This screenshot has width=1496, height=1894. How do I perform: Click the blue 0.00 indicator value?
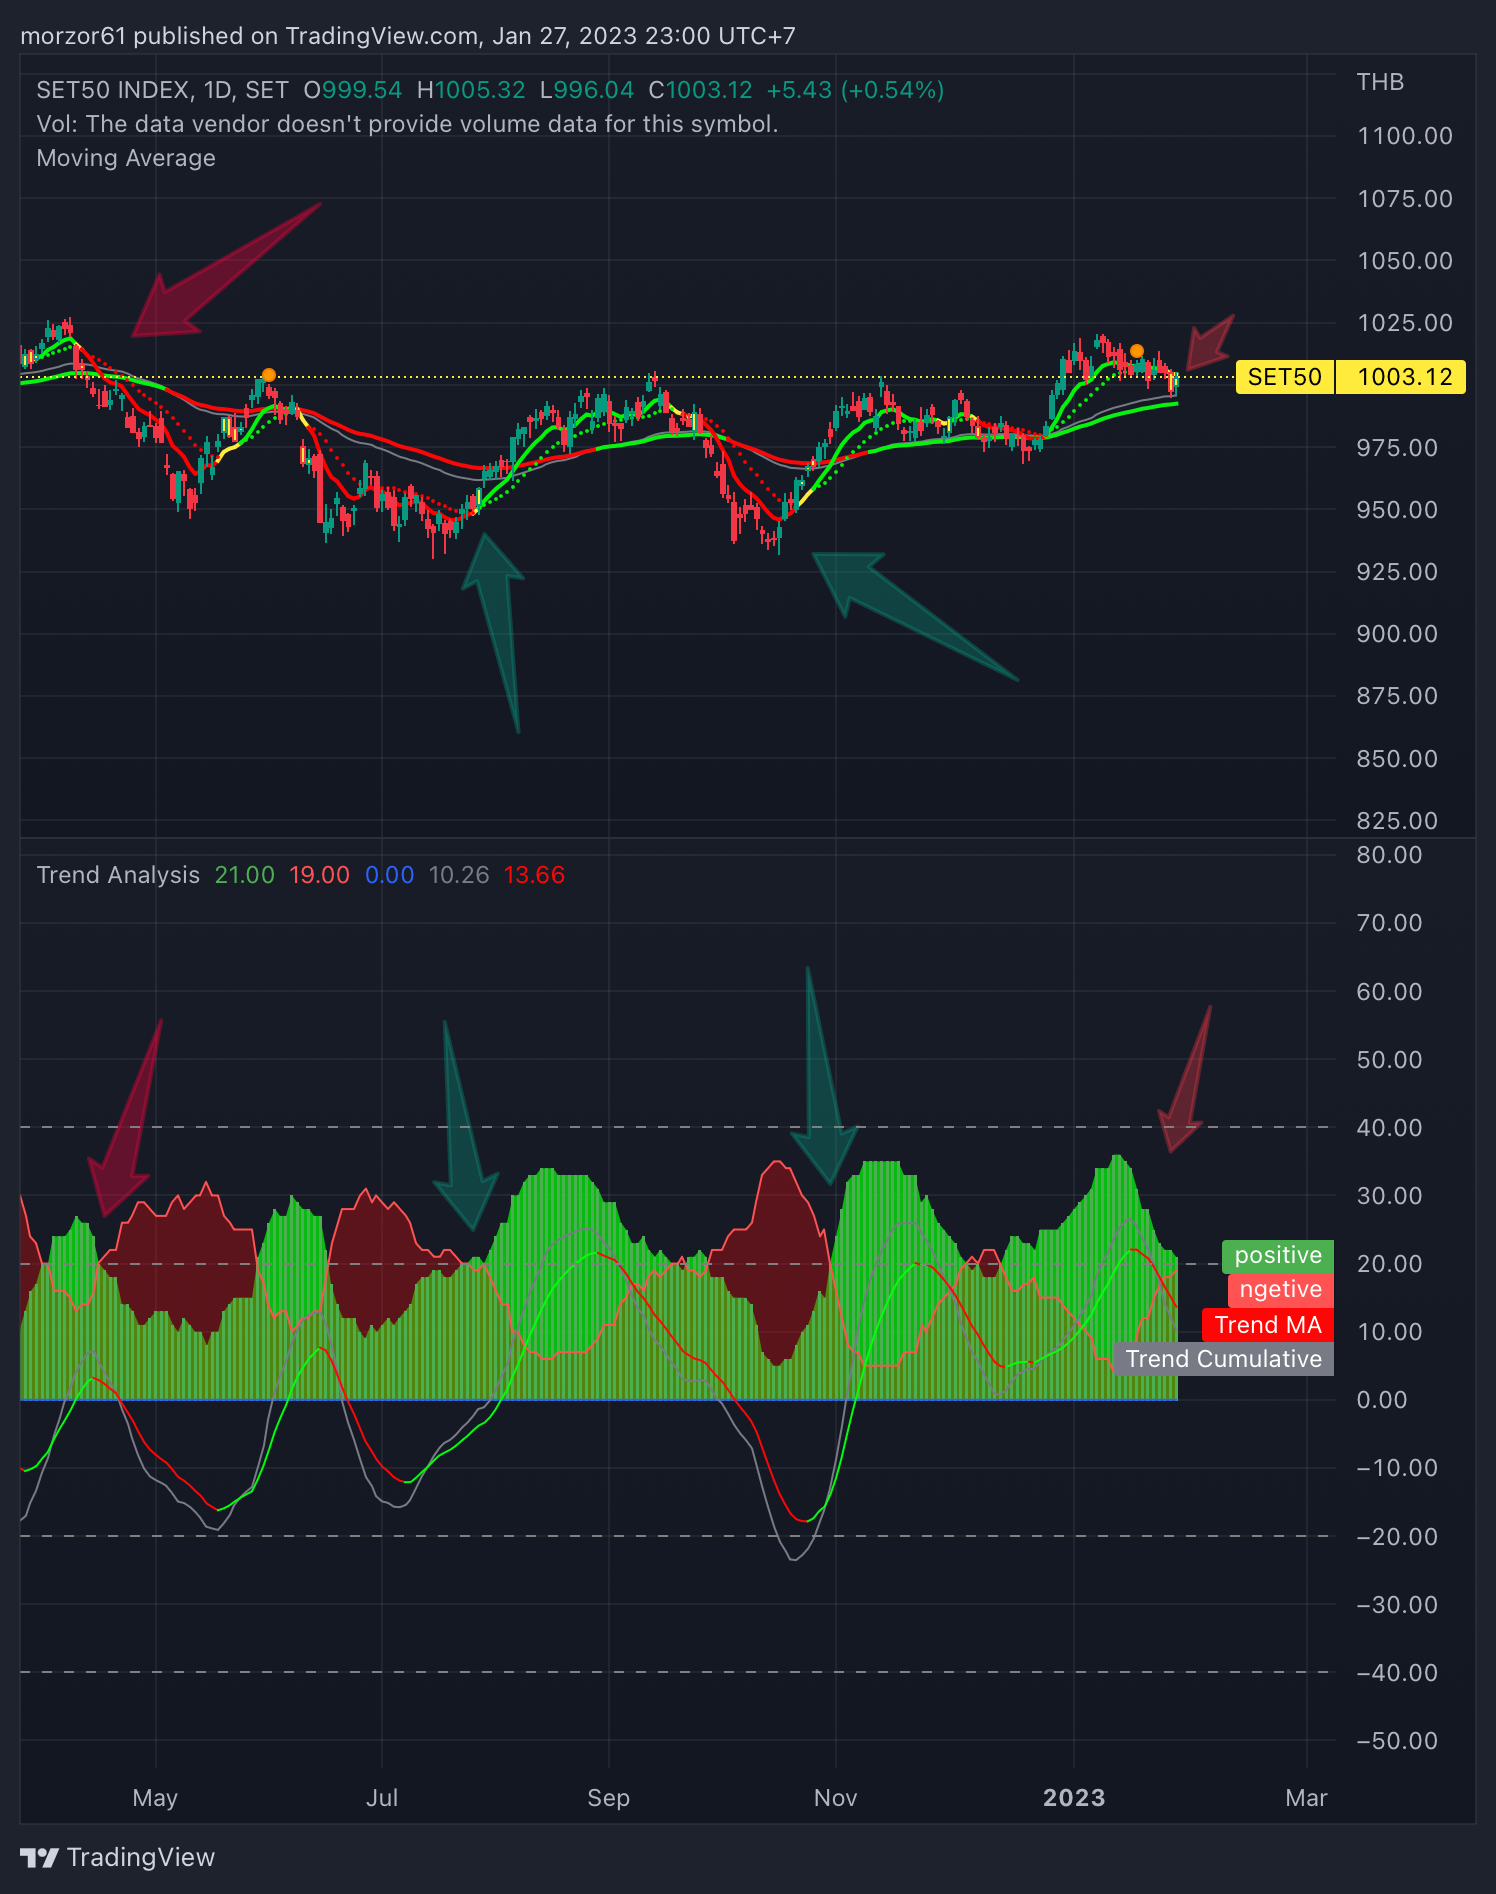tap(390, 875)
